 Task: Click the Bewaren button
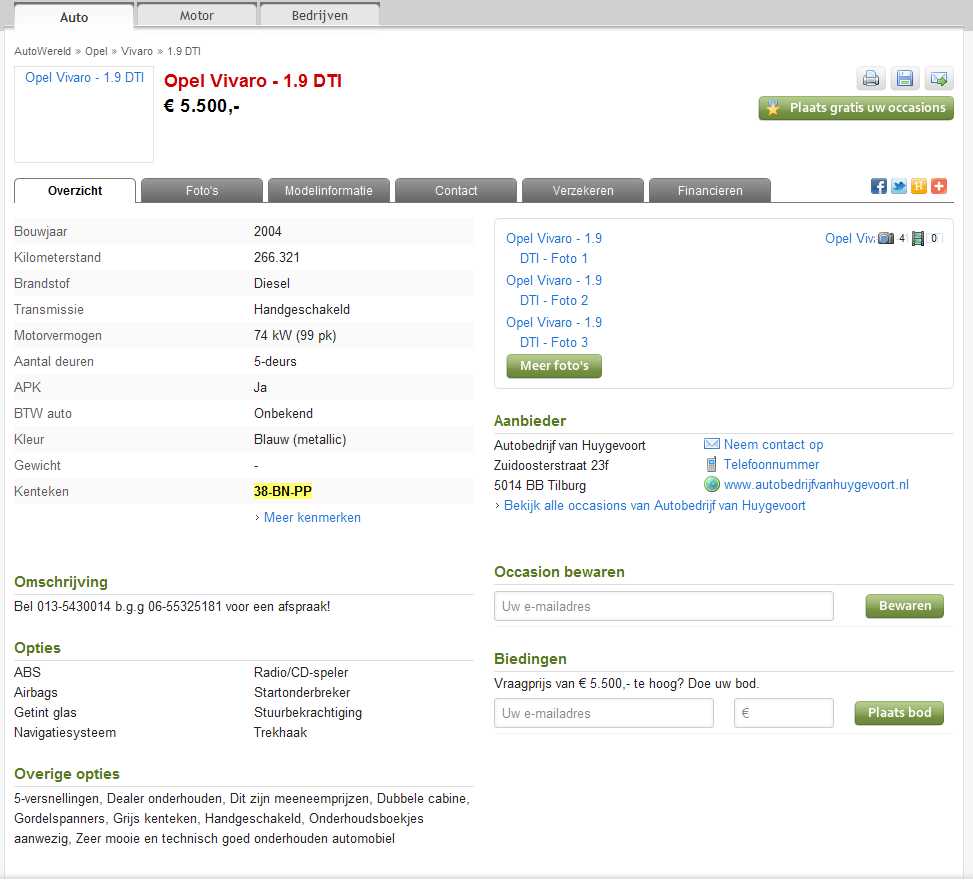[x=905, y=606]
